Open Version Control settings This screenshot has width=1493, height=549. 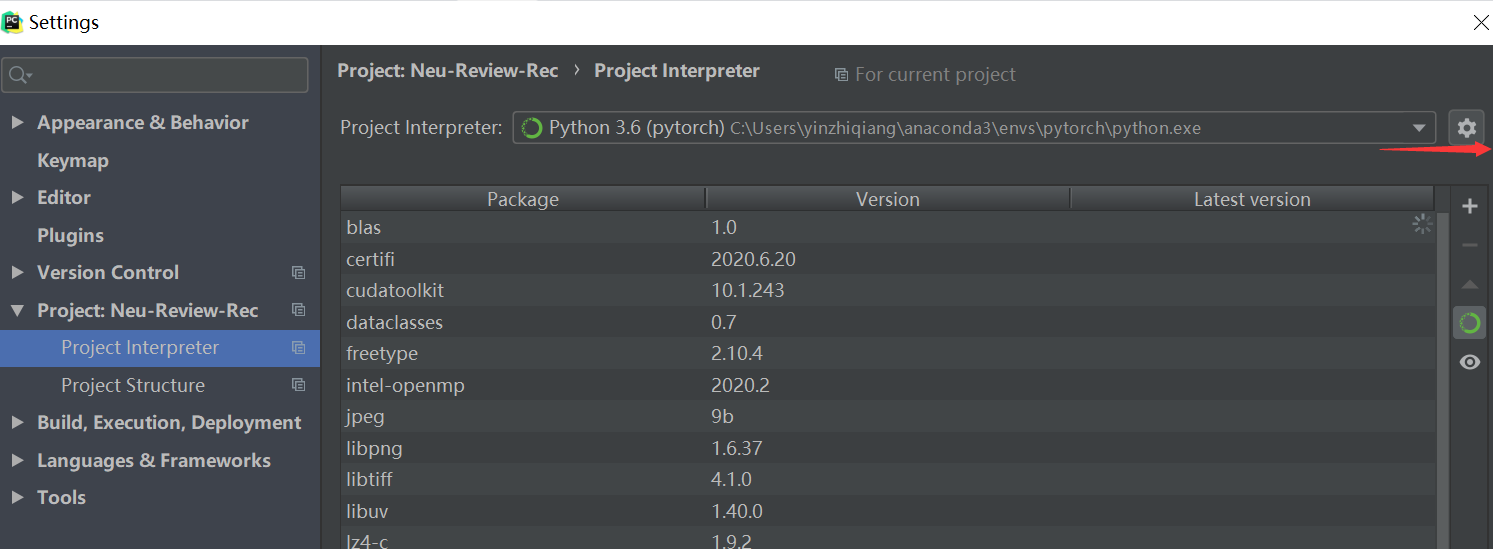coord(108,272)
